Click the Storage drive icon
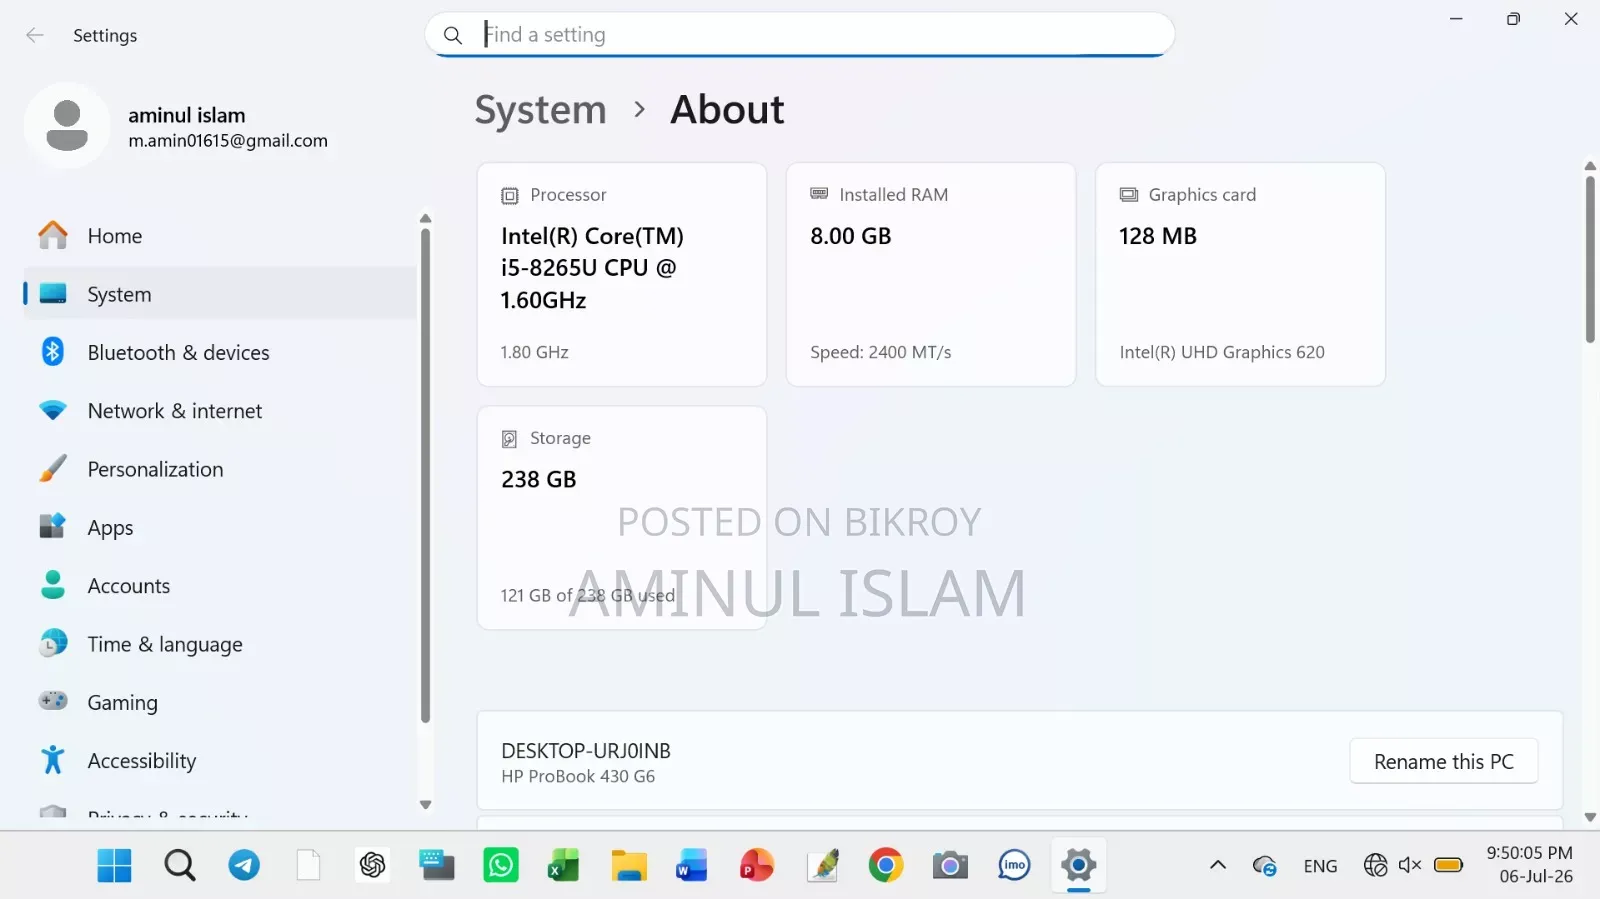This screenshot has height=899, width=1600. (x=510, y=439)
